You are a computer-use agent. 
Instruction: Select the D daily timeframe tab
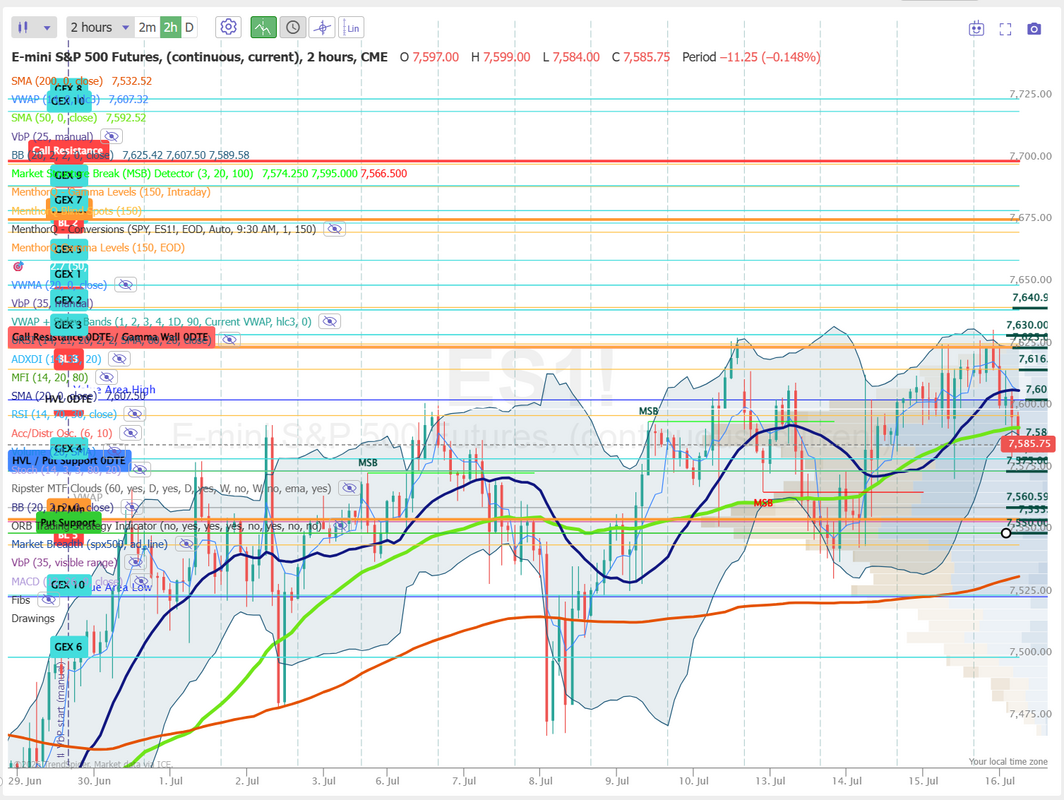pyautogui.click(x=189, y=27)
